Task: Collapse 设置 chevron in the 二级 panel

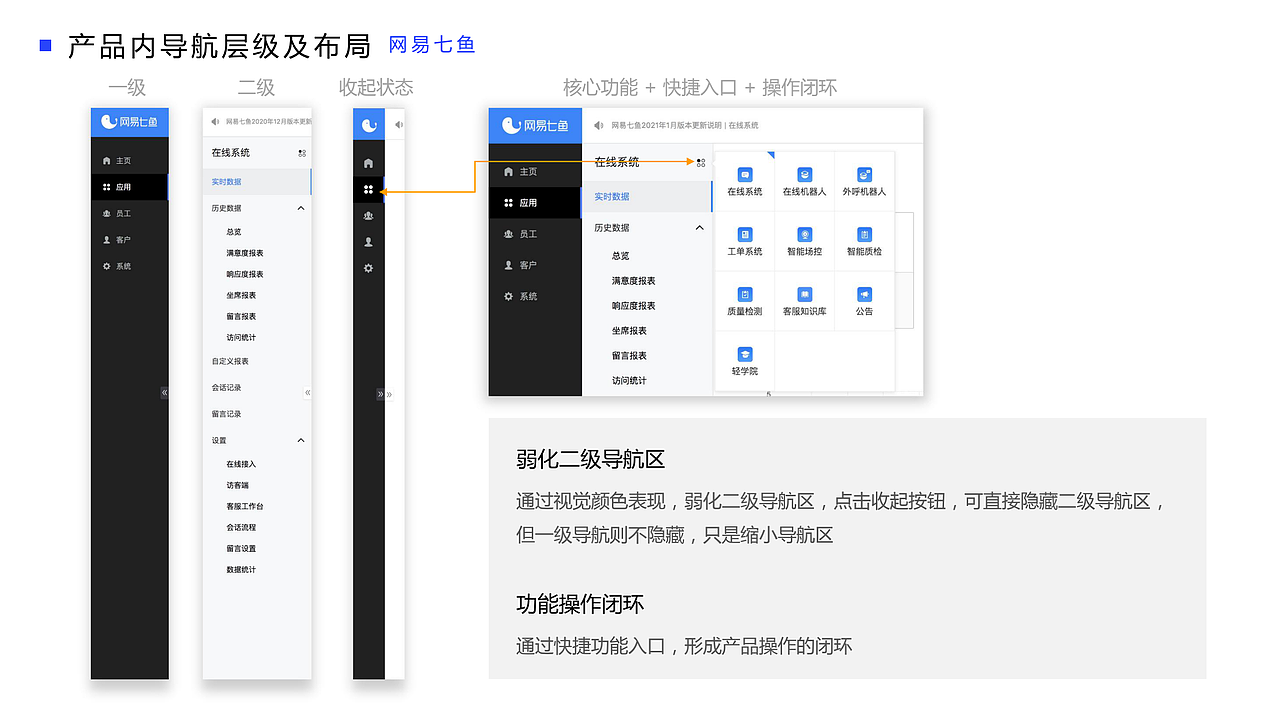Action: pos(301,440)
